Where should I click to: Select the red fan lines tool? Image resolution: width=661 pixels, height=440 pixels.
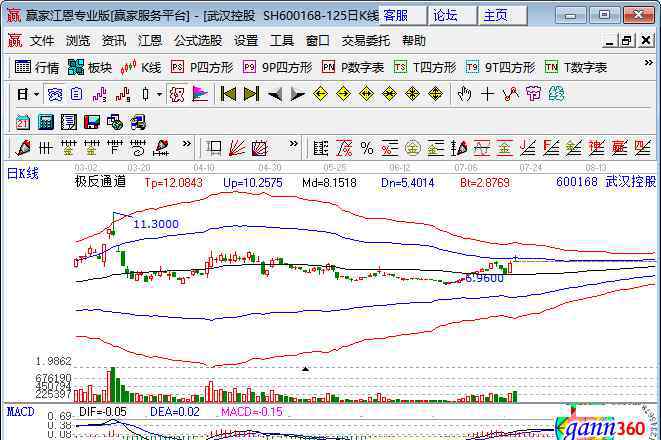[236, 148]
